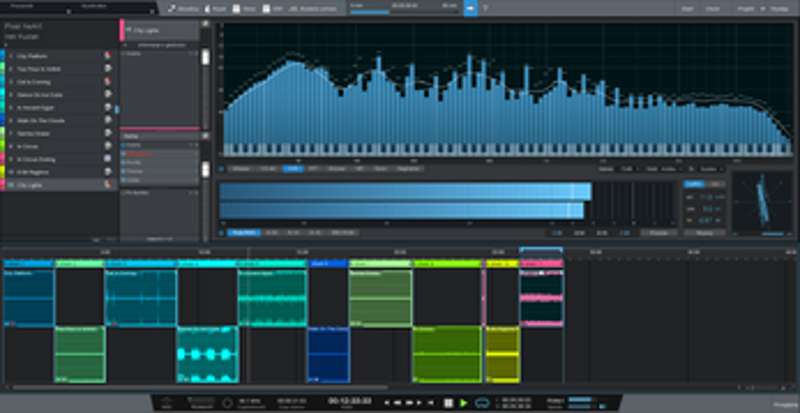Click the metronome icon in transport bar
Image resolution: width=800 pixels, height=413 pixels.
coord(166,402)
